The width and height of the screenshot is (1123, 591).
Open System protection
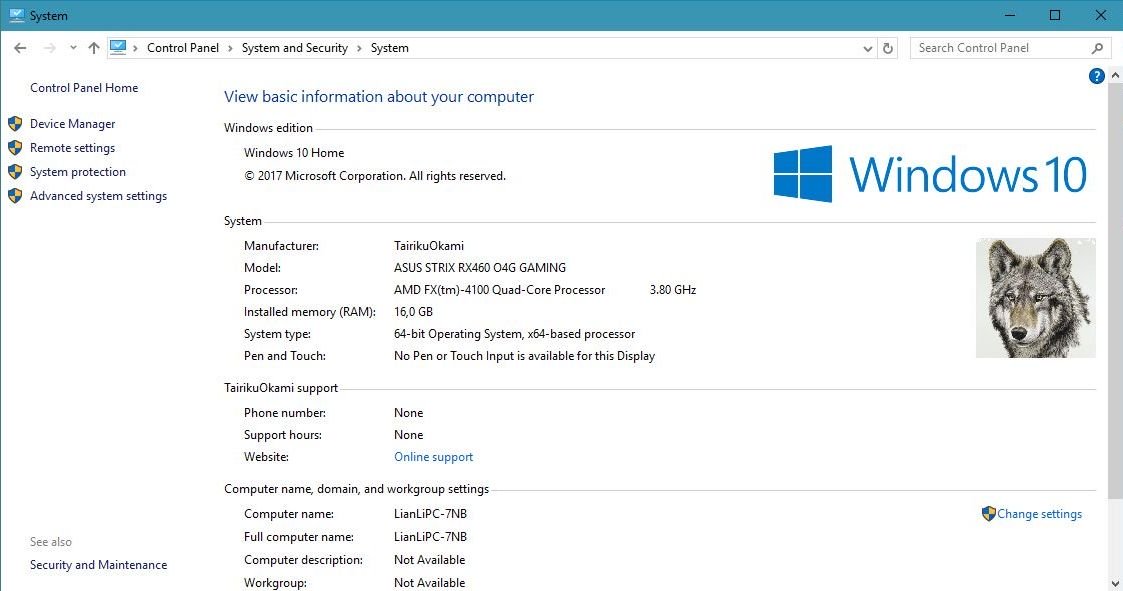point(77,172)
